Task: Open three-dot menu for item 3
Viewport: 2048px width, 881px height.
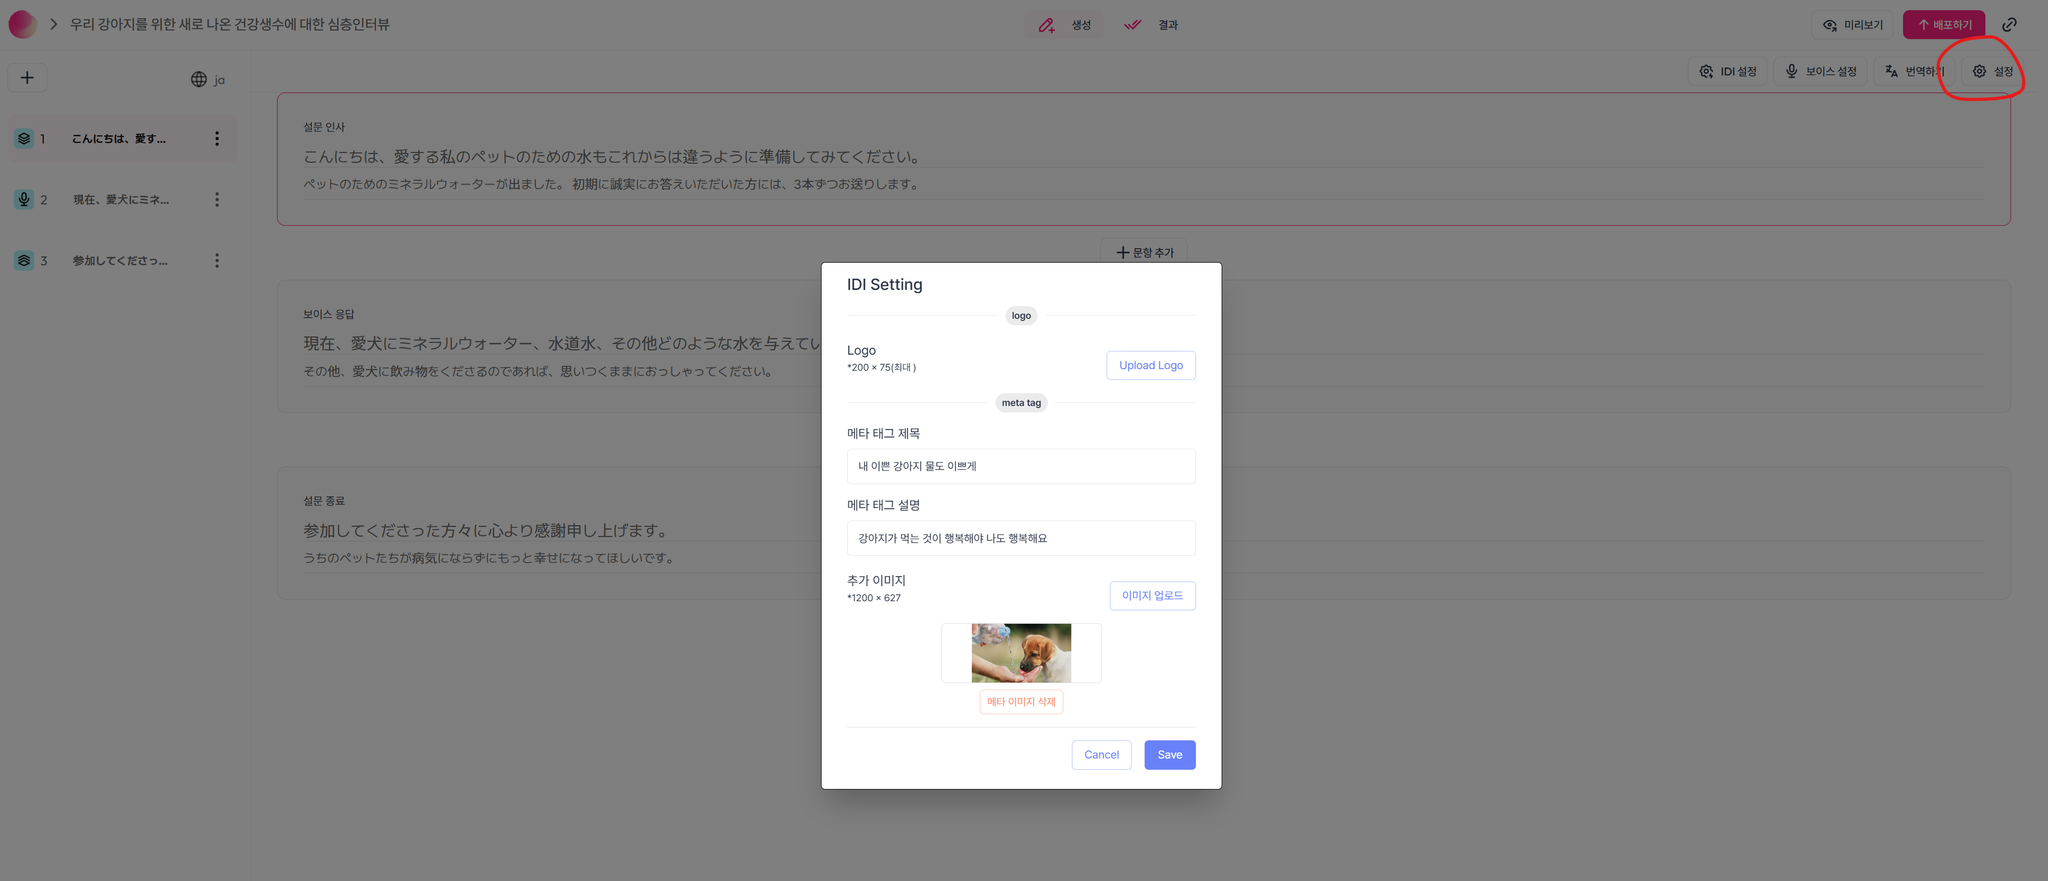Action: [x=217, y=261]
